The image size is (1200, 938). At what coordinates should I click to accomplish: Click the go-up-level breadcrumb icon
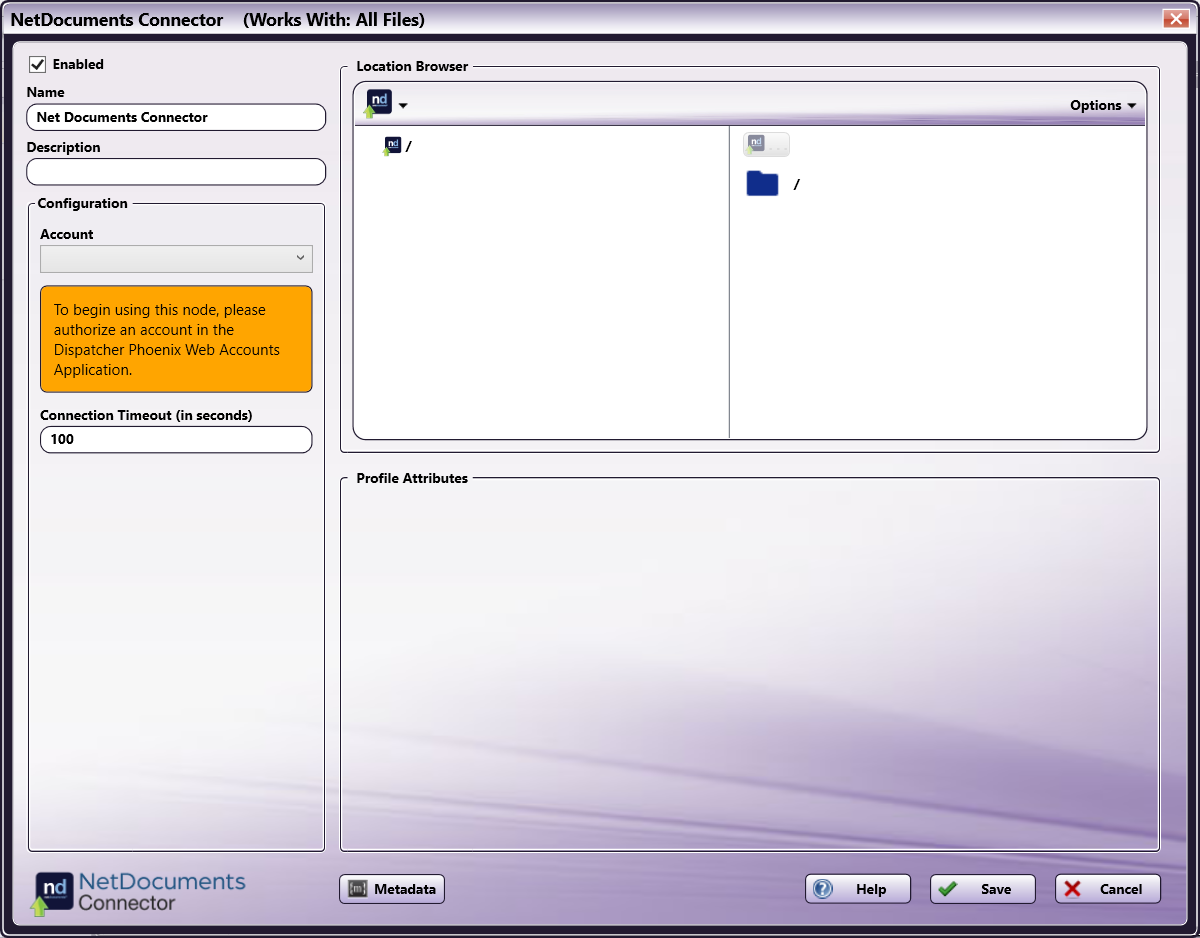click(766, 144)
